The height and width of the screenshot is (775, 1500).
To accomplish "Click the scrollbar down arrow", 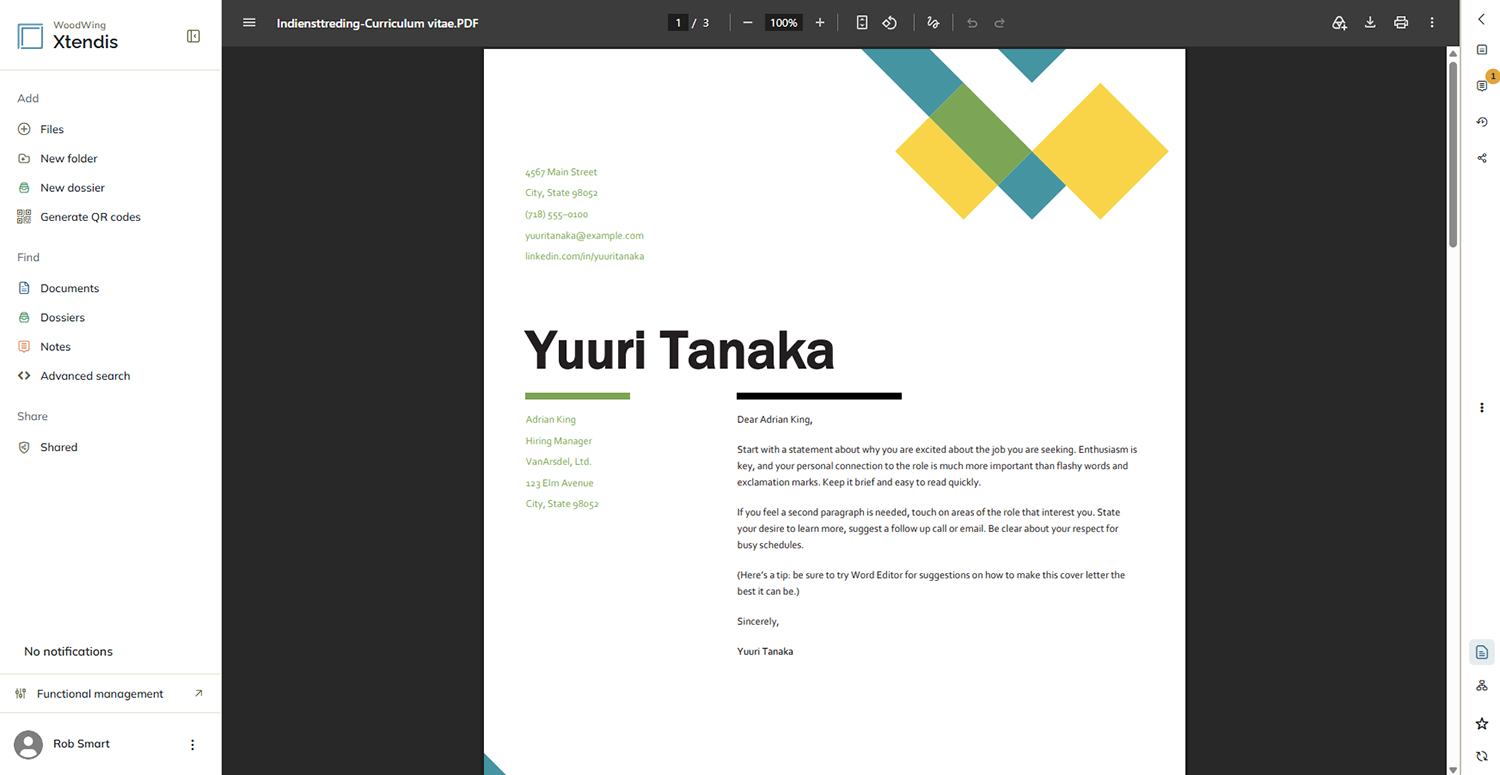I will pos(1453,768).
